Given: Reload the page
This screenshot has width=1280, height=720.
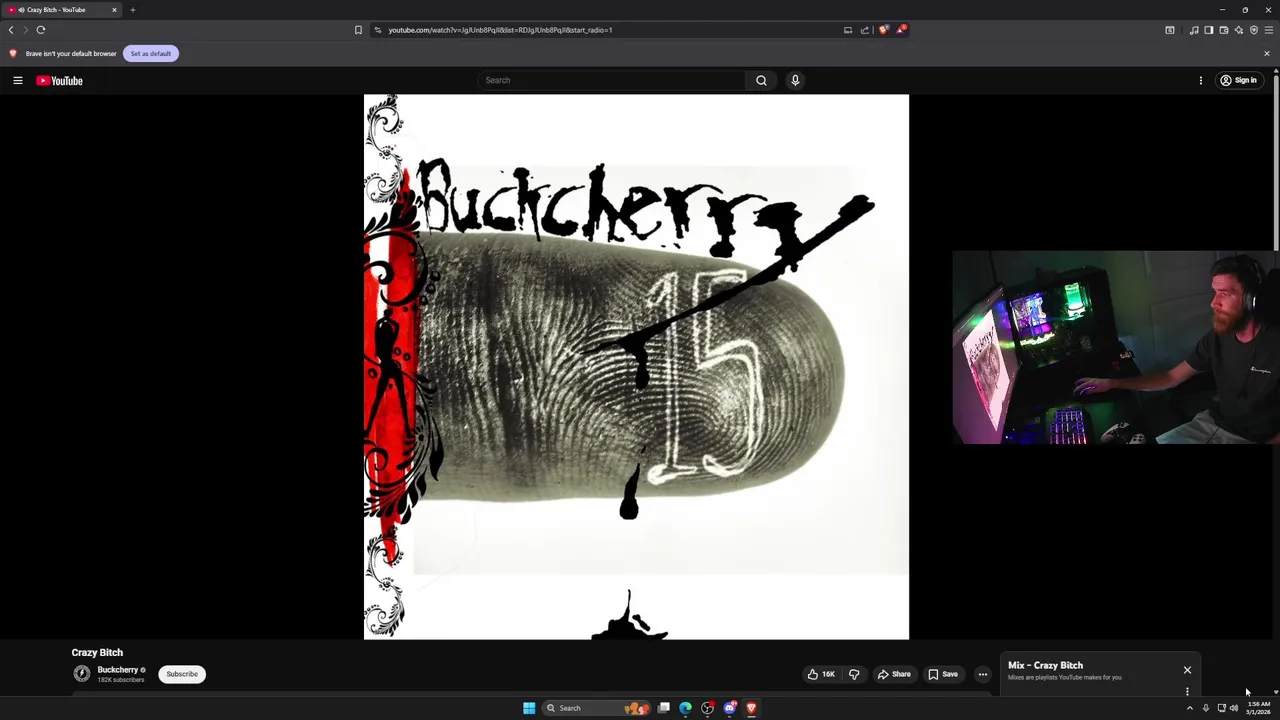Looking at the screenshot, I should click(x=41, y=30).
